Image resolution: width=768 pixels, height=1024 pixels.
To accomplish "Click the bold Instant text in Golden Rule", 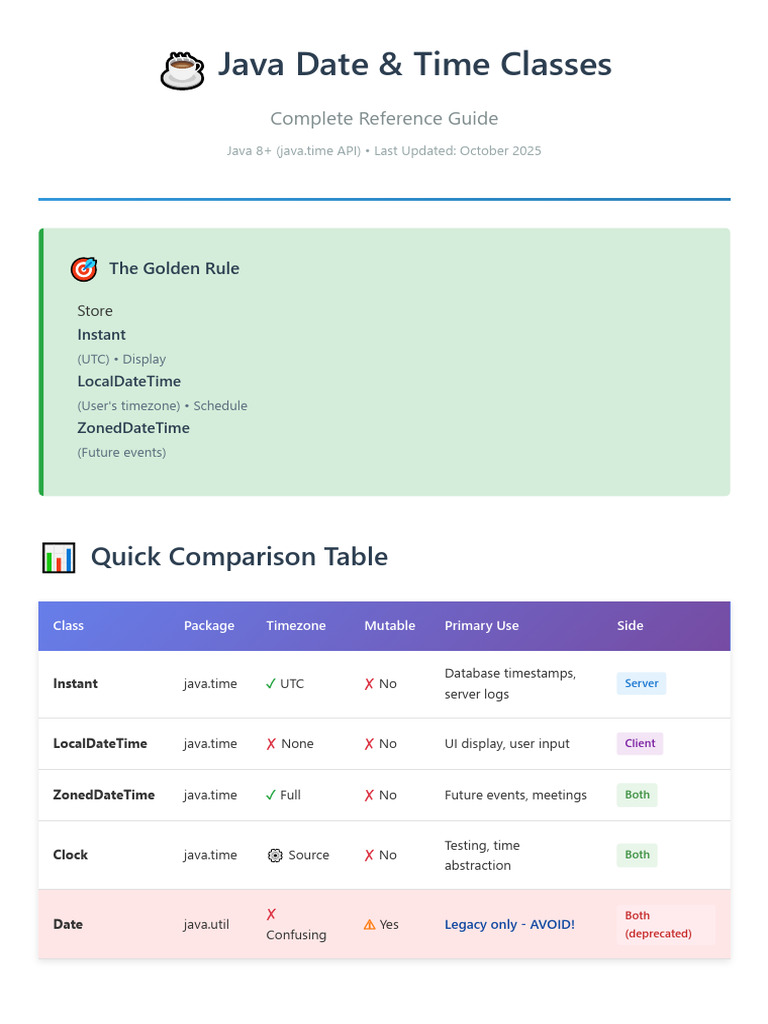I will coord(102,335).
